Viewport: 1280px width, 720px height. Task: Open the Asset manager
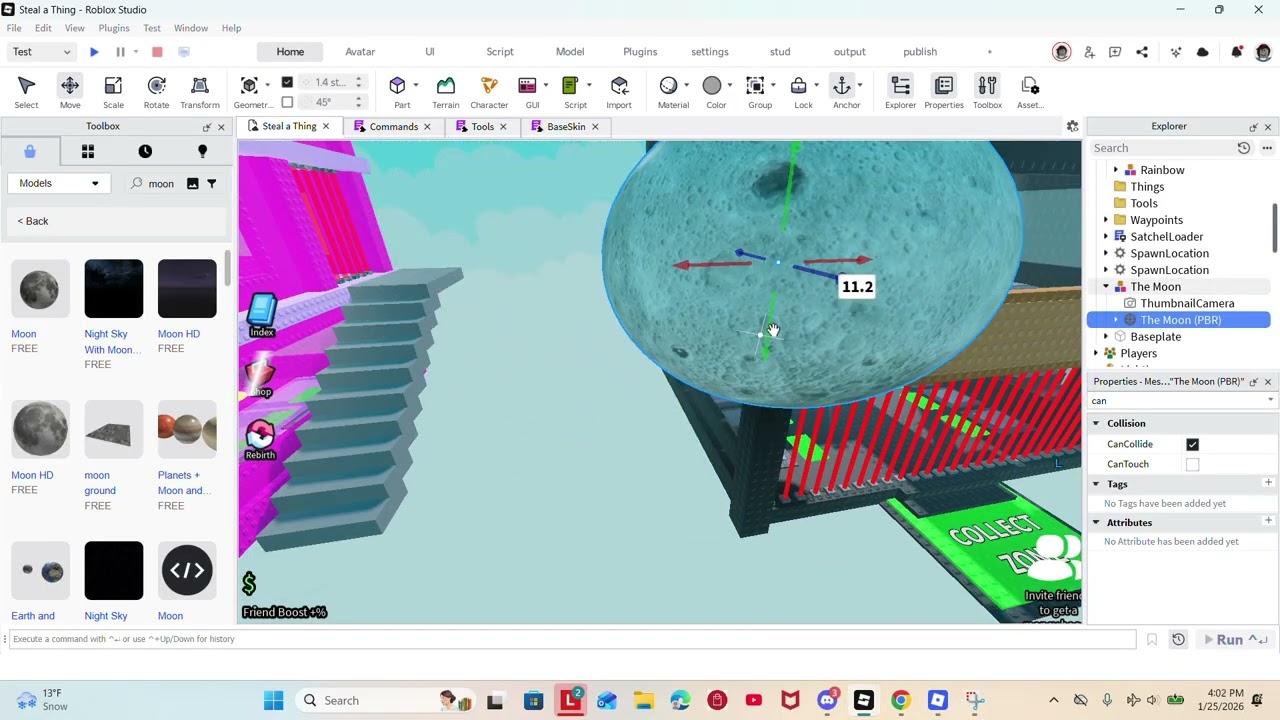[x=1030, y=92]
